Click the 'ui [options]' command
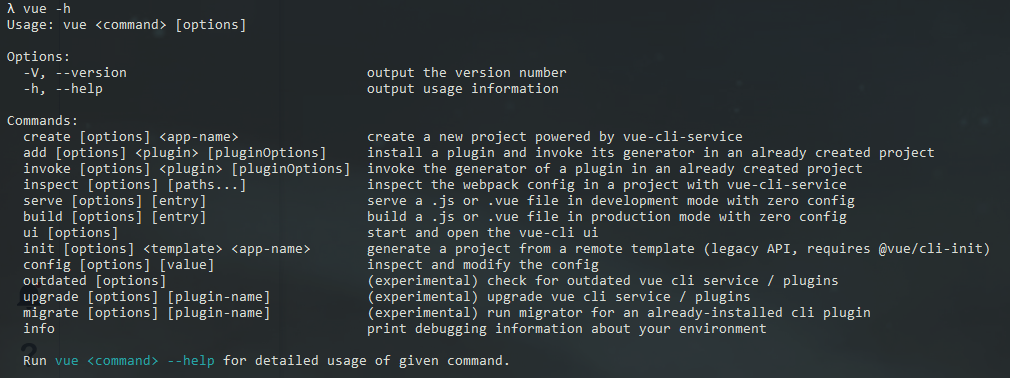 coord(71,232)
